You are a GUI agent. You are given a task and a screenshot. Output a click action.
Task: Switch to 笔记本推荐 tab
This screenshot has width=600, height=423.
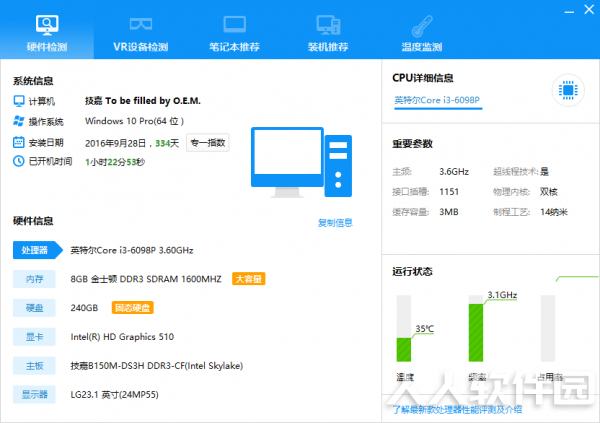click(x=235, y=30)
